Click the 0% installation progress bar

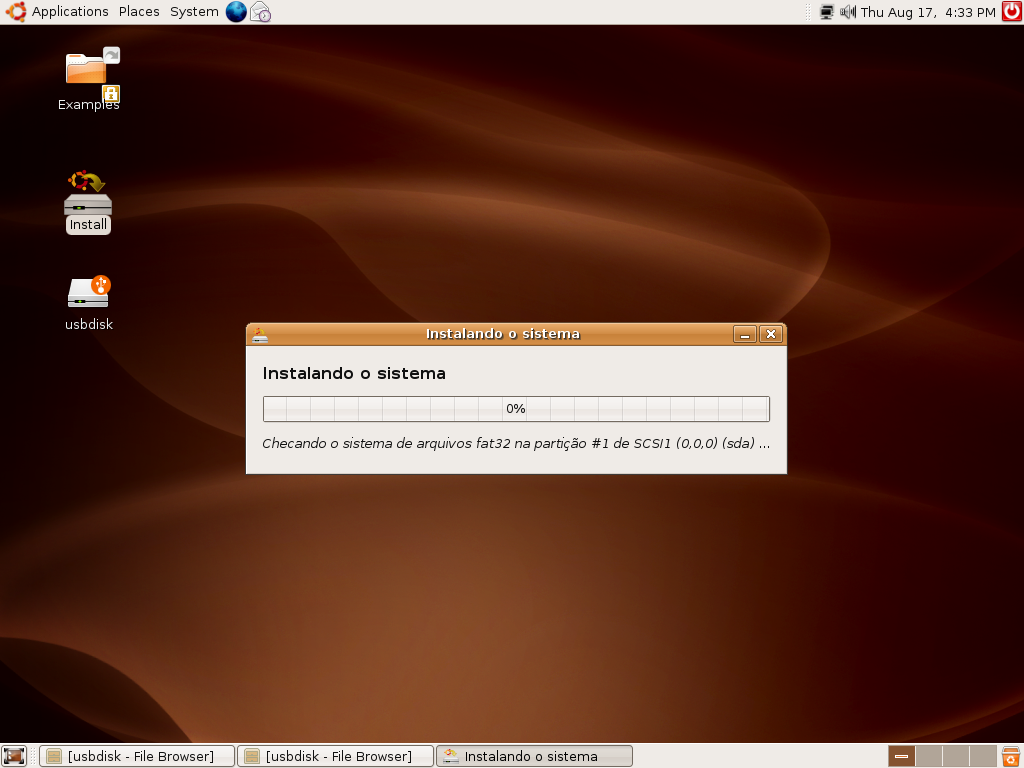pyautogui.click(x=516, y=409)
